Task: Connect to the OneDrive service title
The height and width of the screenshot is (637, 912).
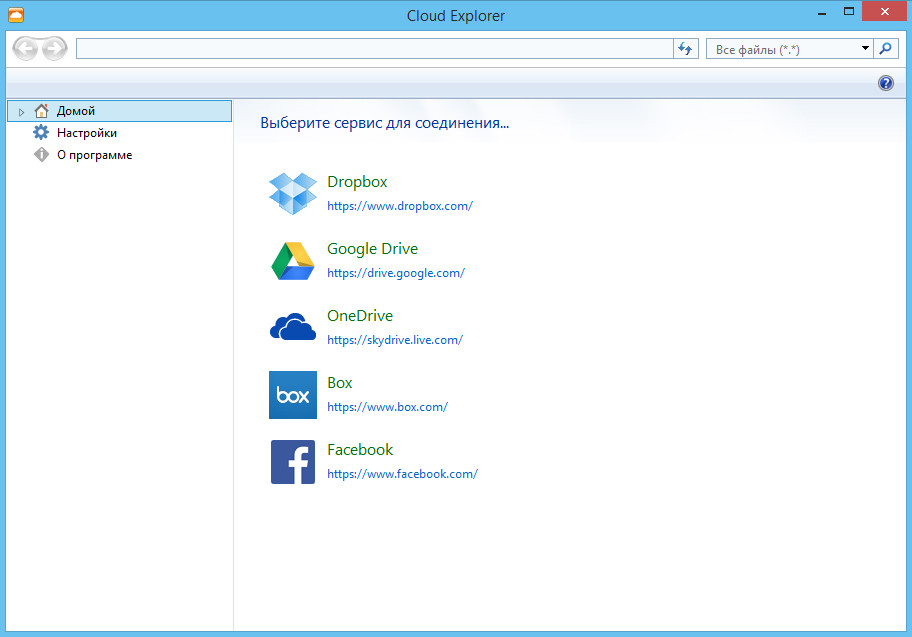Action: [360, 316]
